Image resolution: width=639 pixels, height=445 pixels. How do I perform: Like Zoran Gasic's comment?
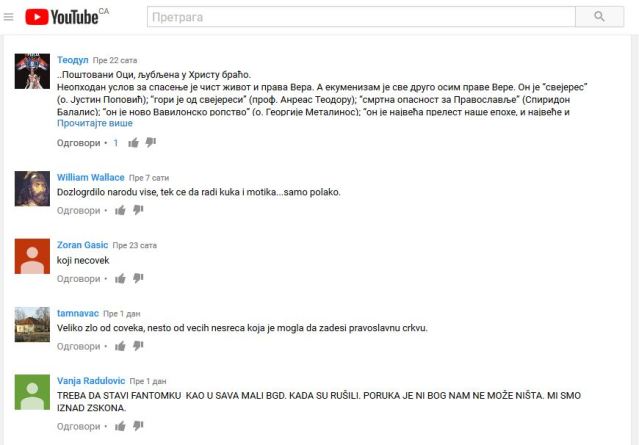120,278
